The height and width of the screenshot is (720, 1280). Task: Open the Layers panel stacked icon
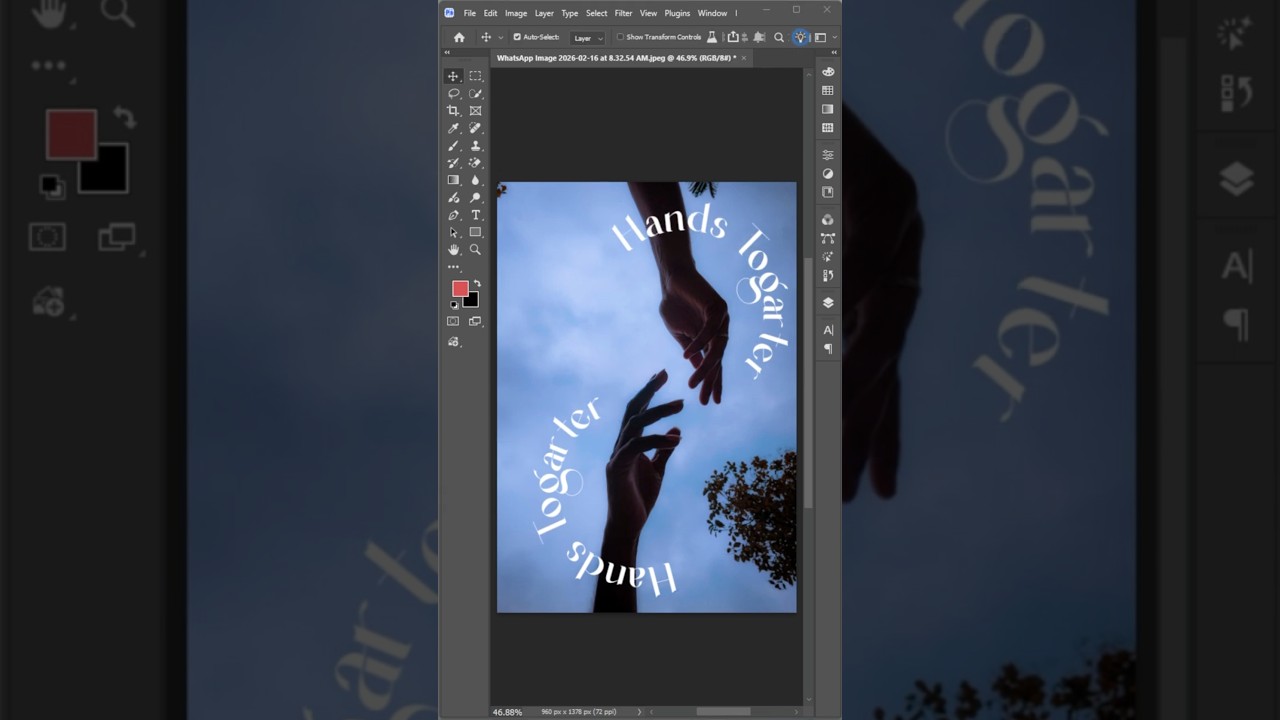[x=828, y=303]
